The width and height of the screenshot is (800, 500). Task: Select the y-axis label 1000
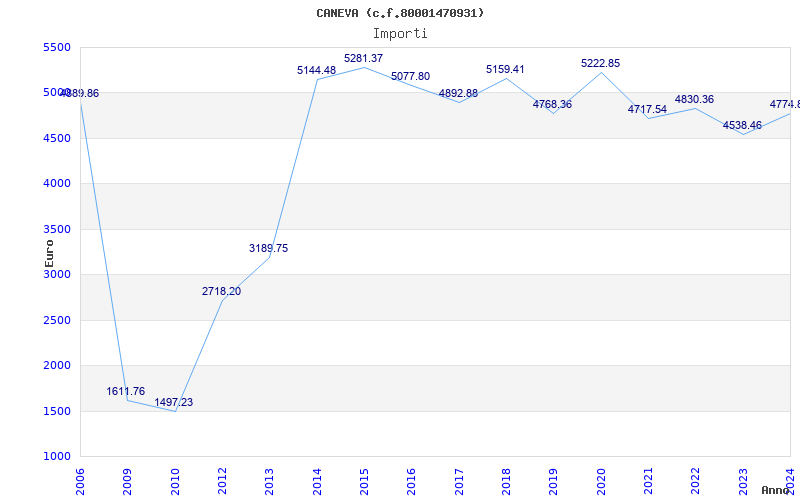57,457
